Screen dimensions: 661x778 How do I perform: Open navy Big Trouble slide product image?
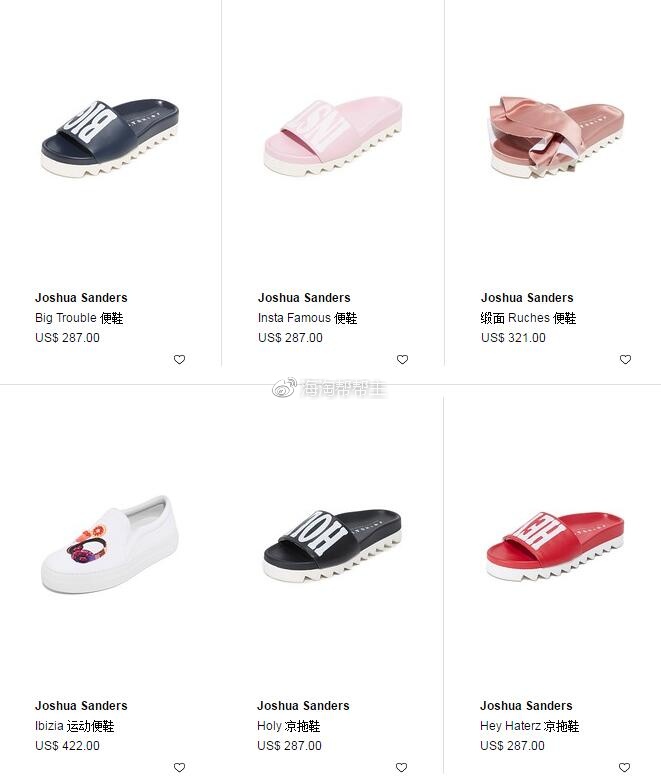tap(110, 138)
